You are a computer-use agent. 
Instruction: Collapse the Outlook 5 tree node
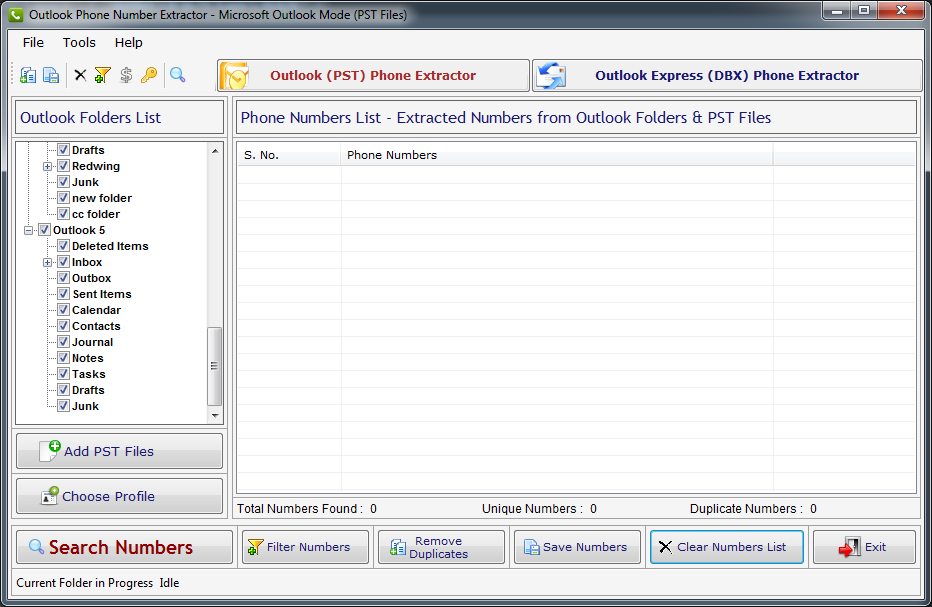pyautogui.click(x=29, y=230)
